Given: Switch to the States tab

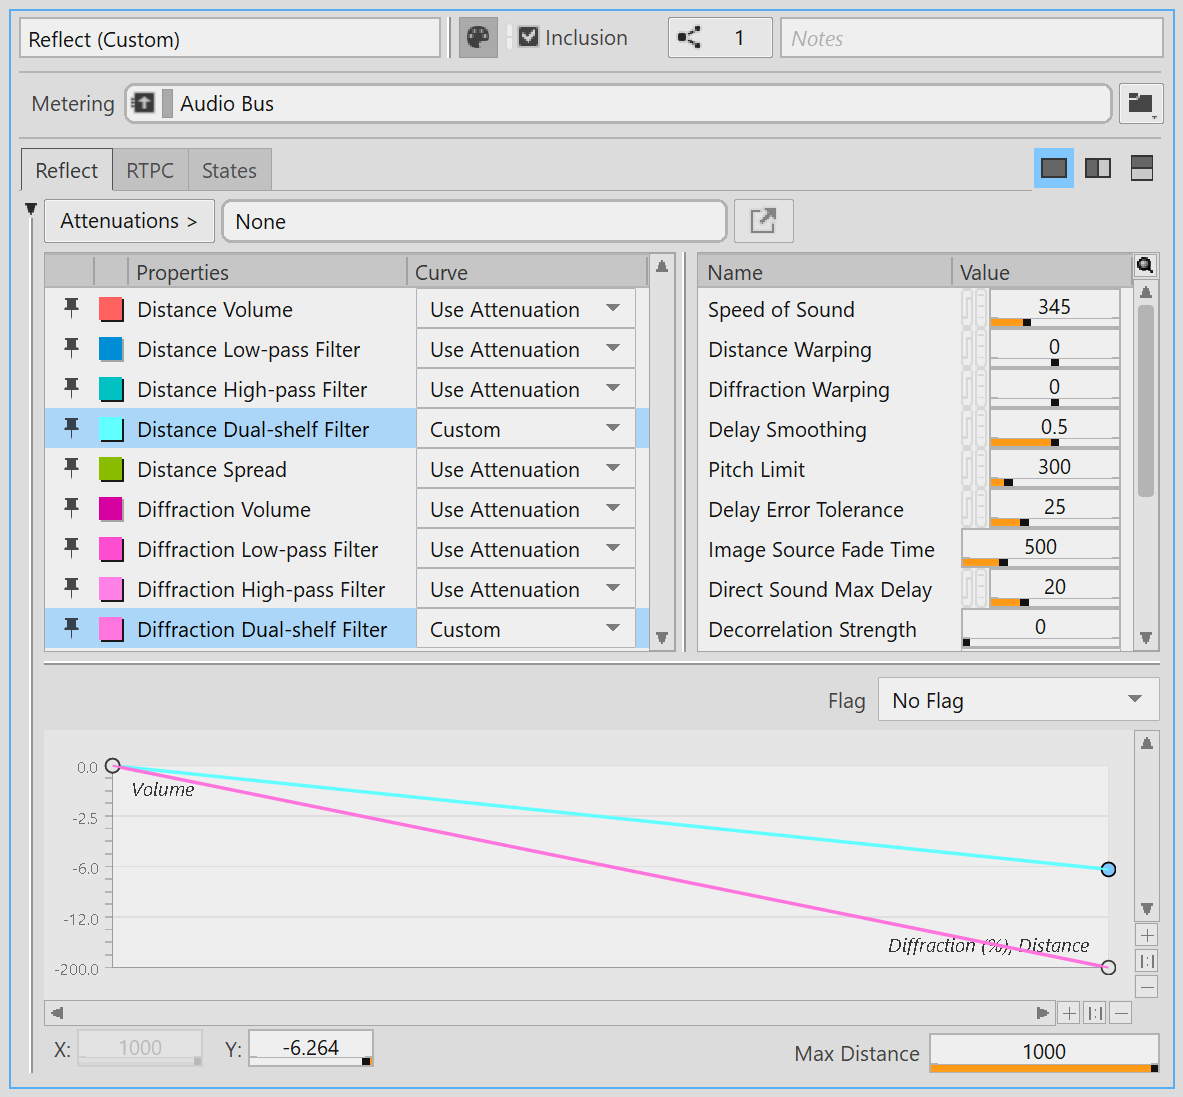Looking at the screenshot, I should 229,171.
